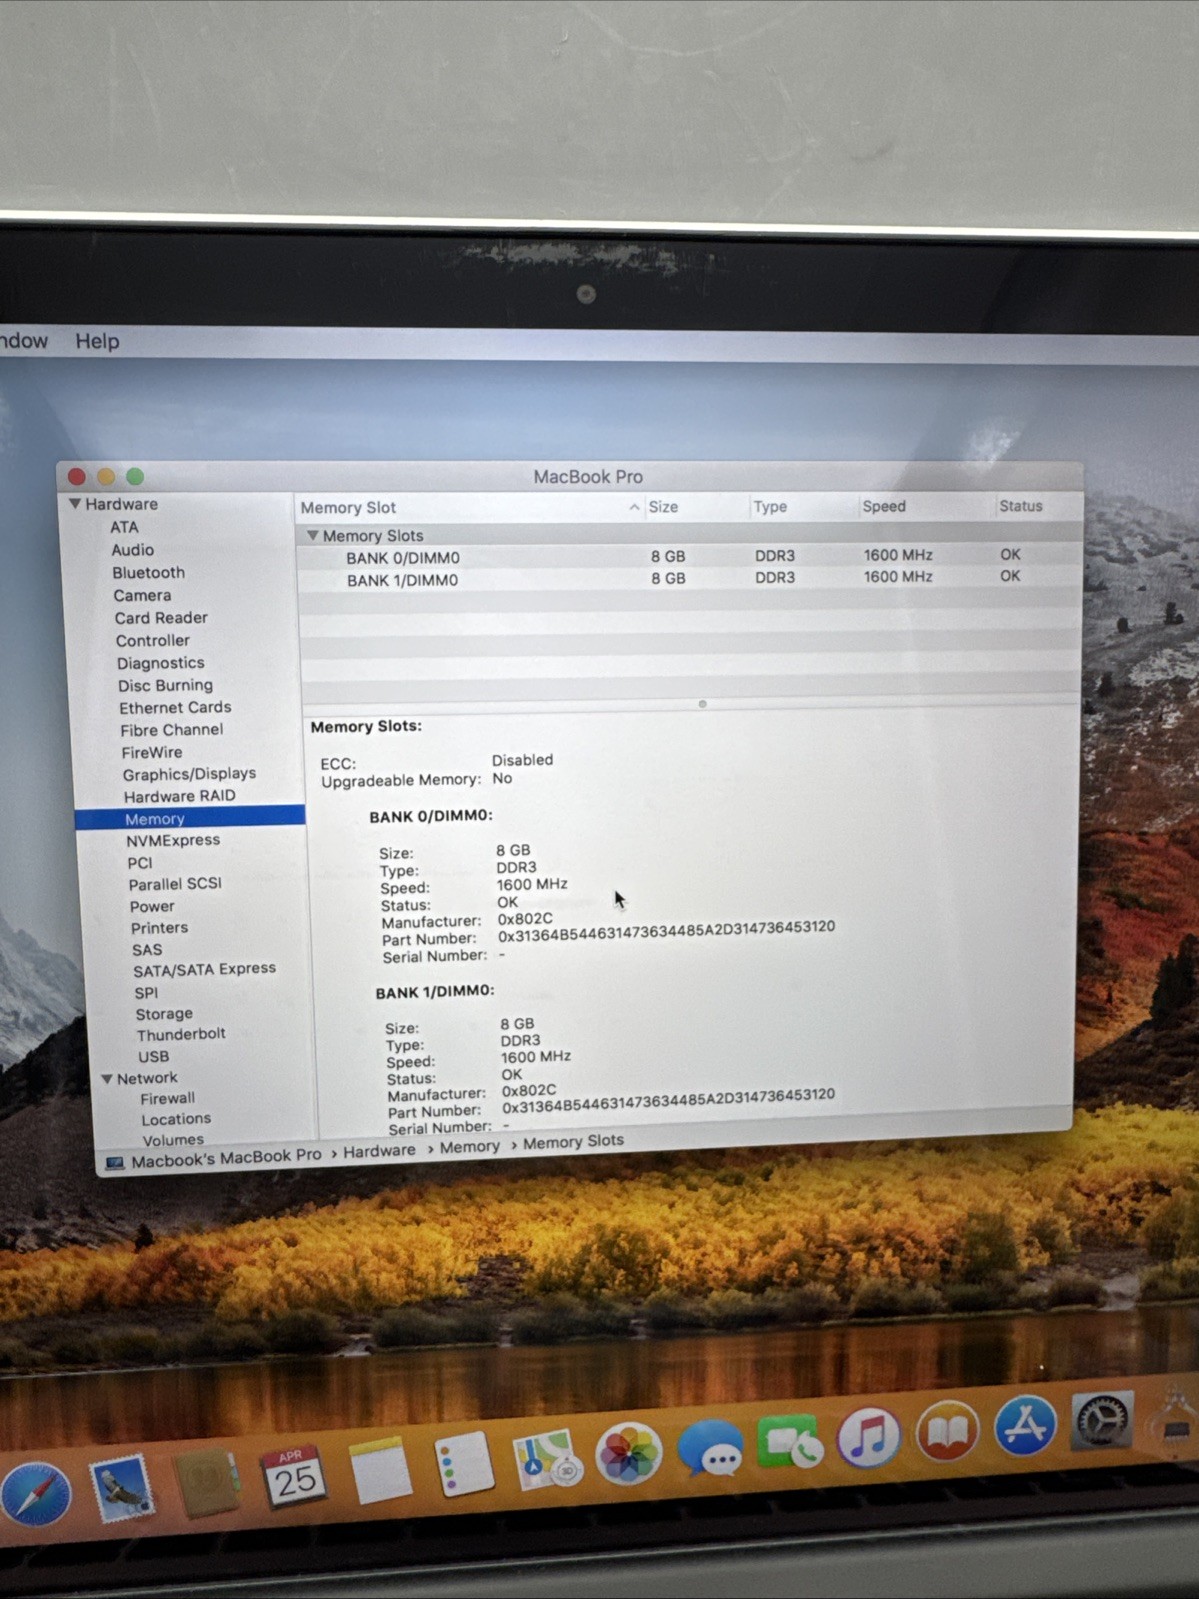
Task: Select FireWire in the sidebar
Action: (x=152, y=753)
